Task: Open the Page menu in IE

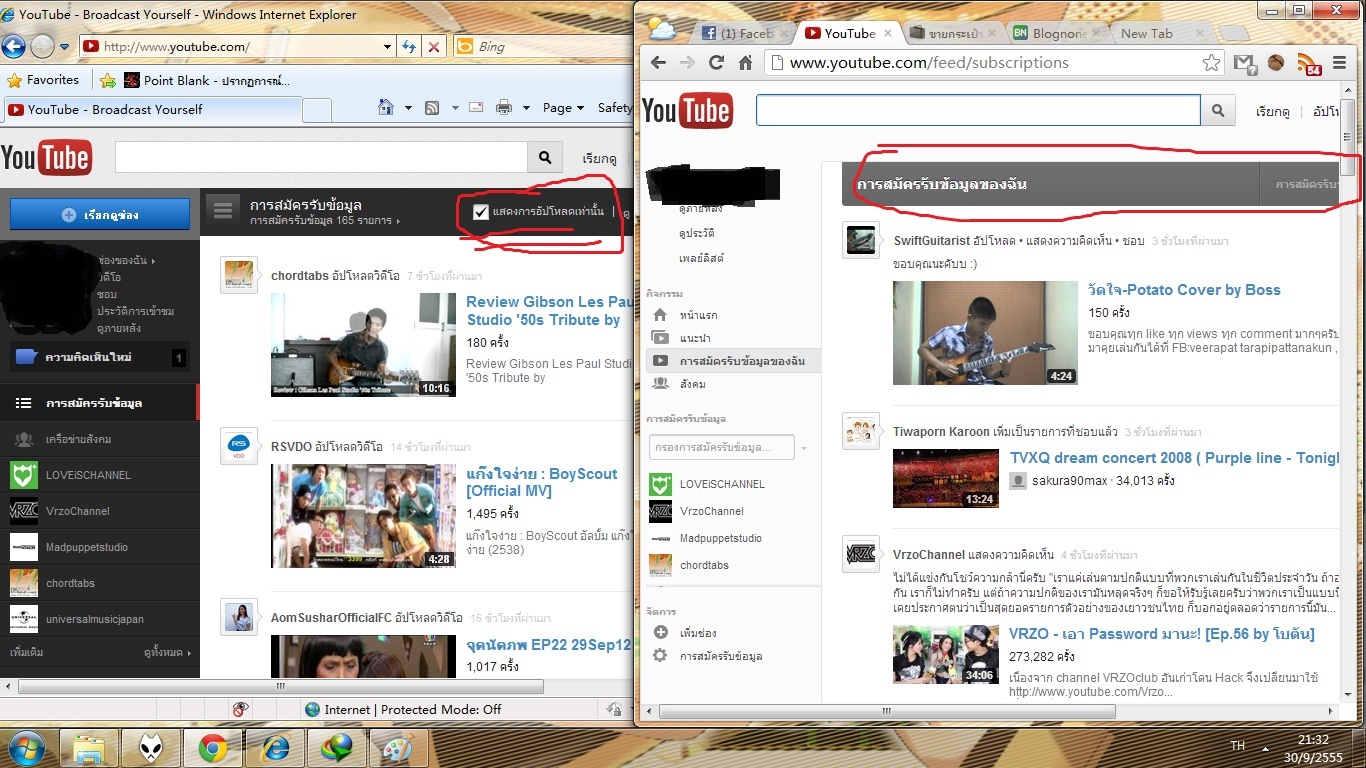Action: [563, 108]
